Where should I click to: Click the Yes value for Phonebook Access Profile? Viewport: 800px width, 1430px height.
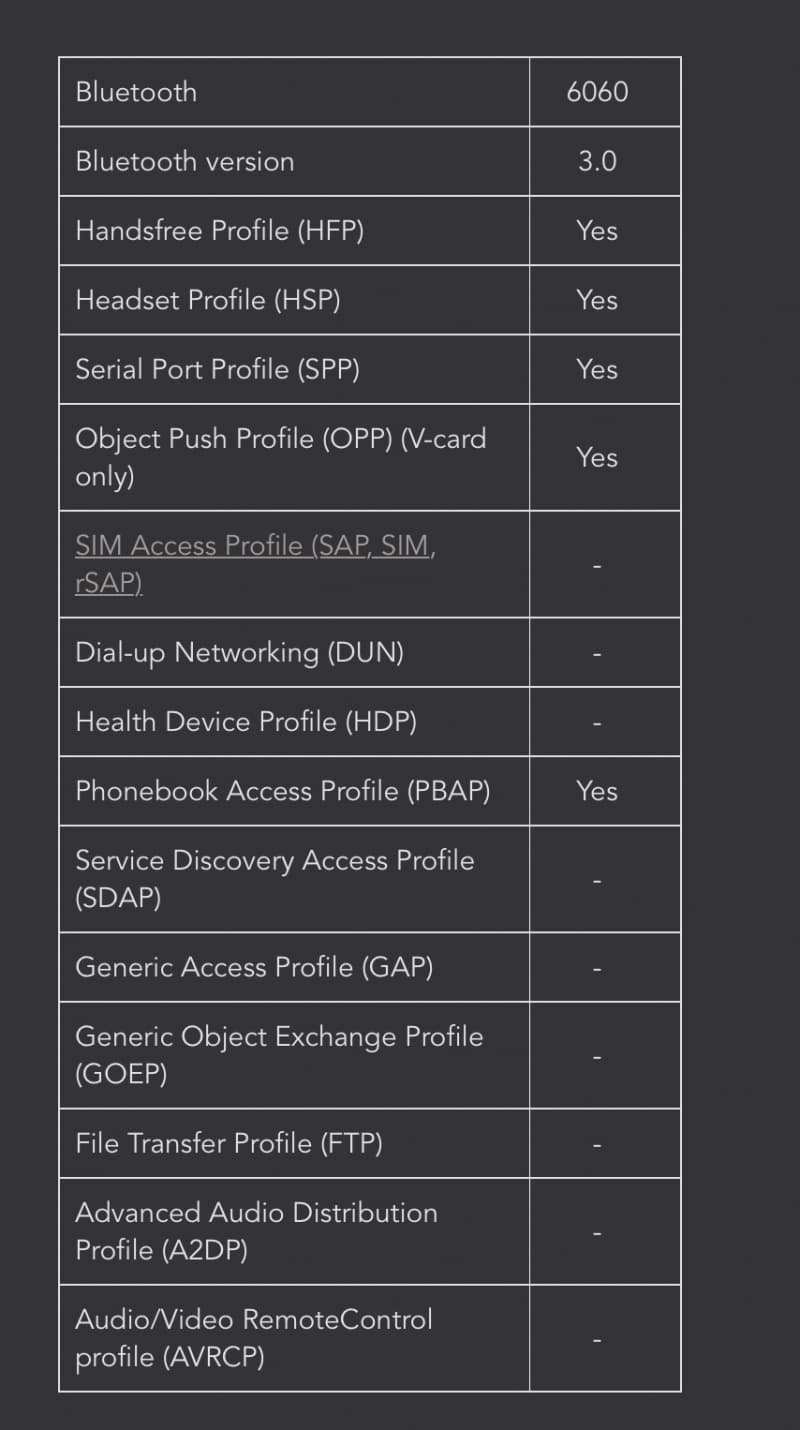pyautogui.click(x=597, y=791)
